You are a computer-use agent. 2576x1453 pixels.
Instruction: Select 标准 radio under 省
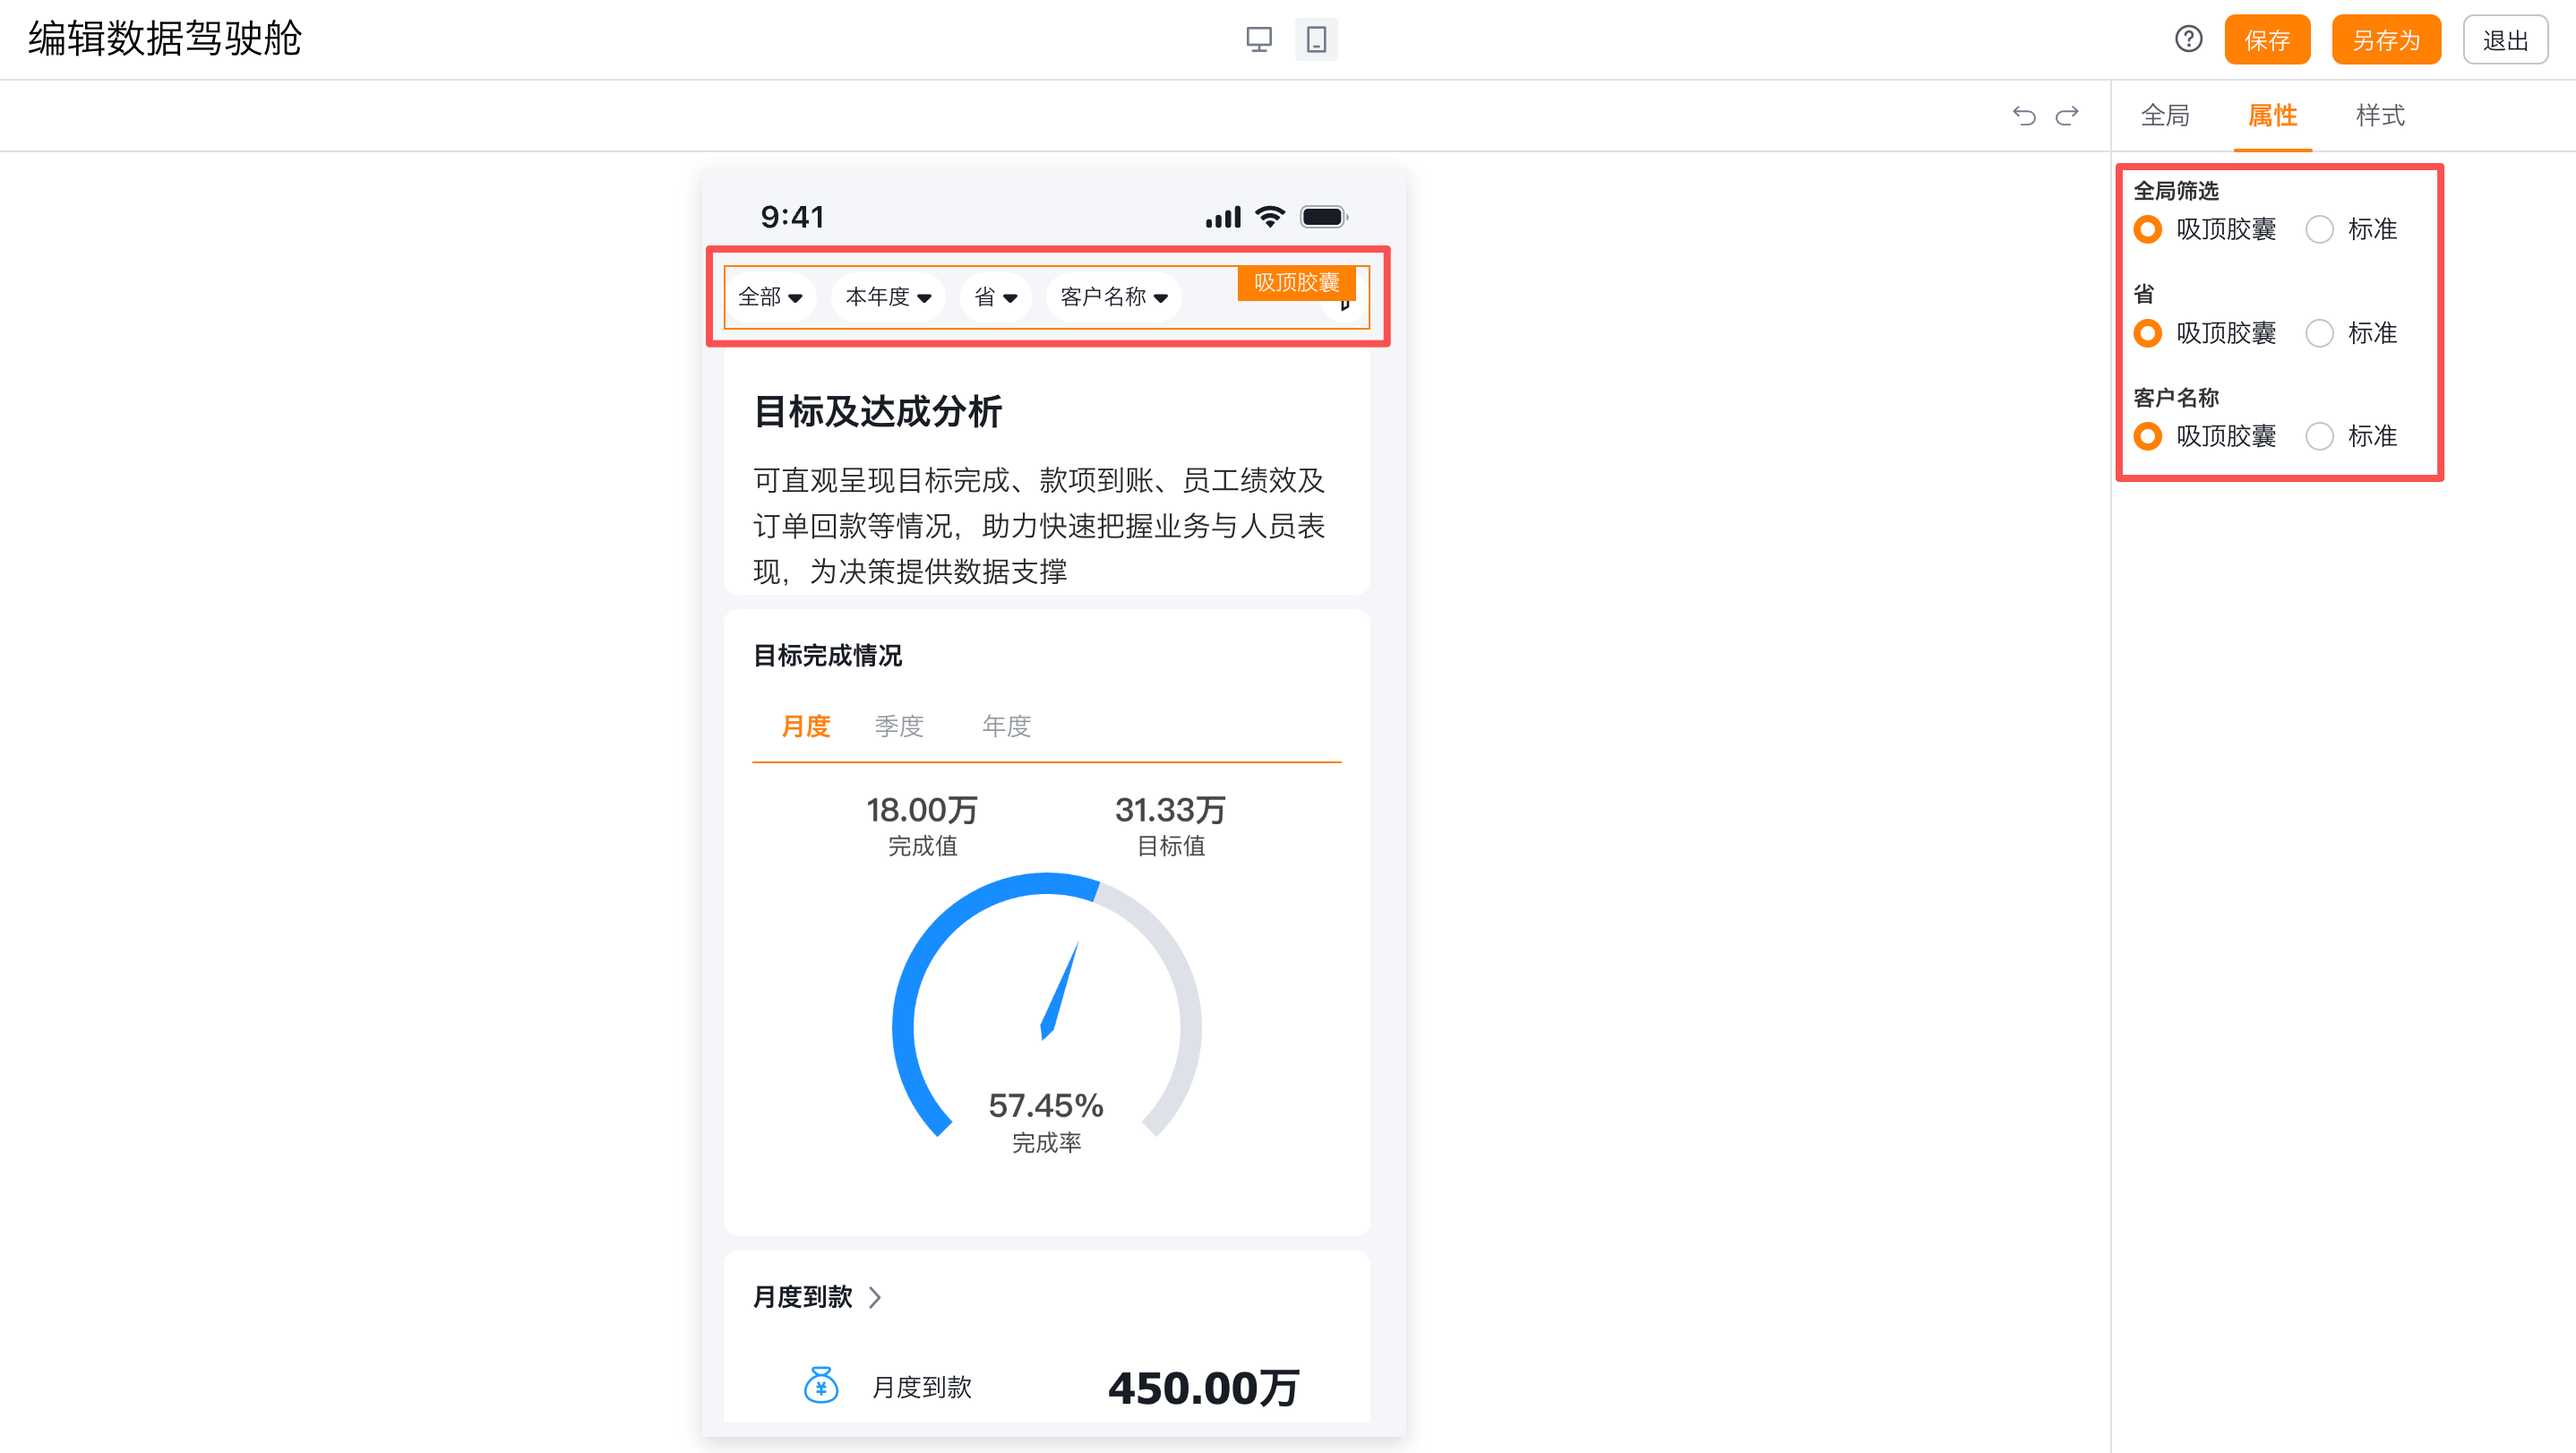pyautogui.click(x=2319, y=333)
